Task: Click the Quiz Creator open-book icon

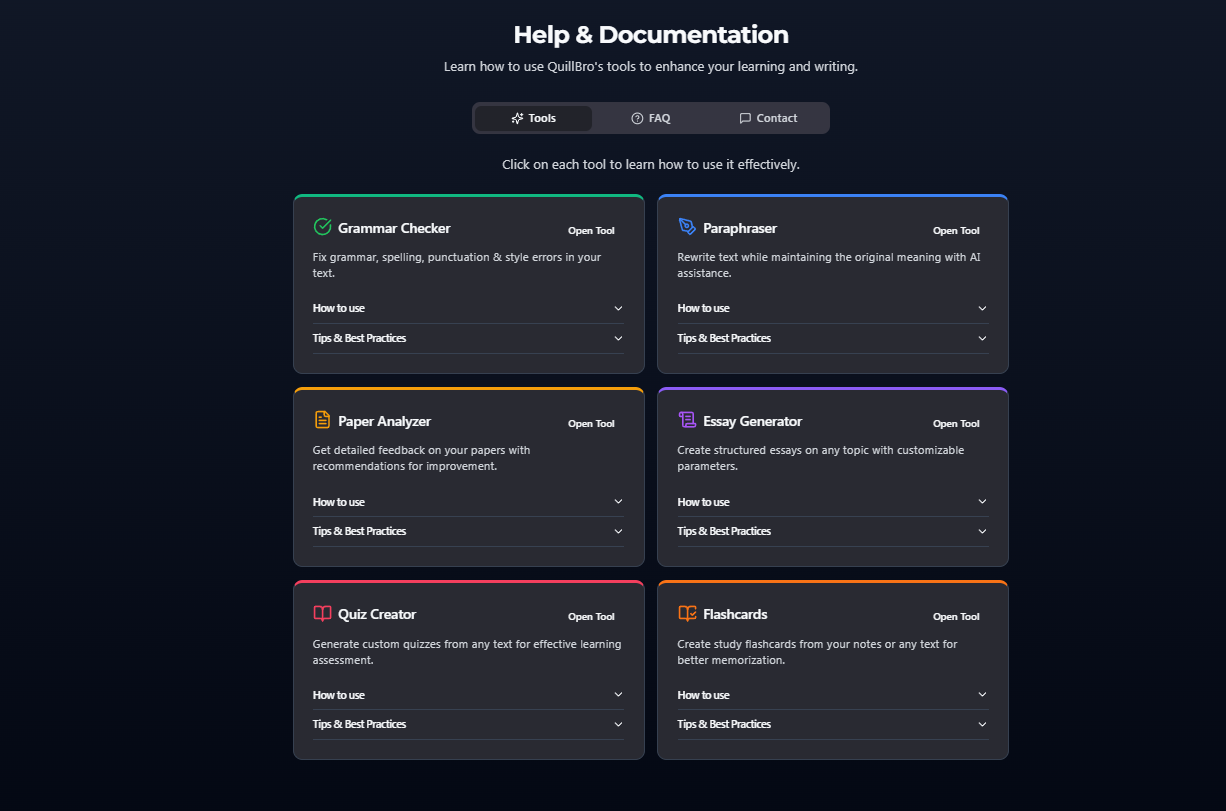Action: (322, 613)
